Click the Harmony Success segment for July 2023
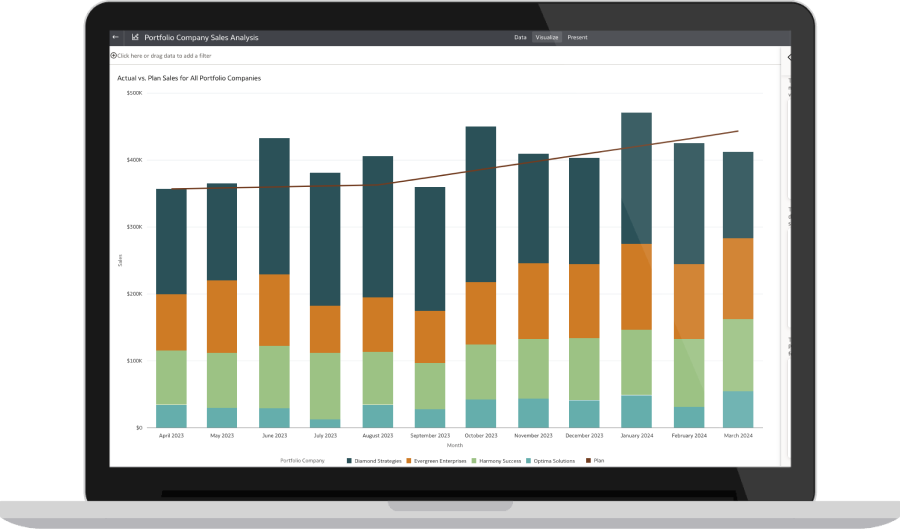The width and height of the screenshot is (900, 529). point(325,385)
